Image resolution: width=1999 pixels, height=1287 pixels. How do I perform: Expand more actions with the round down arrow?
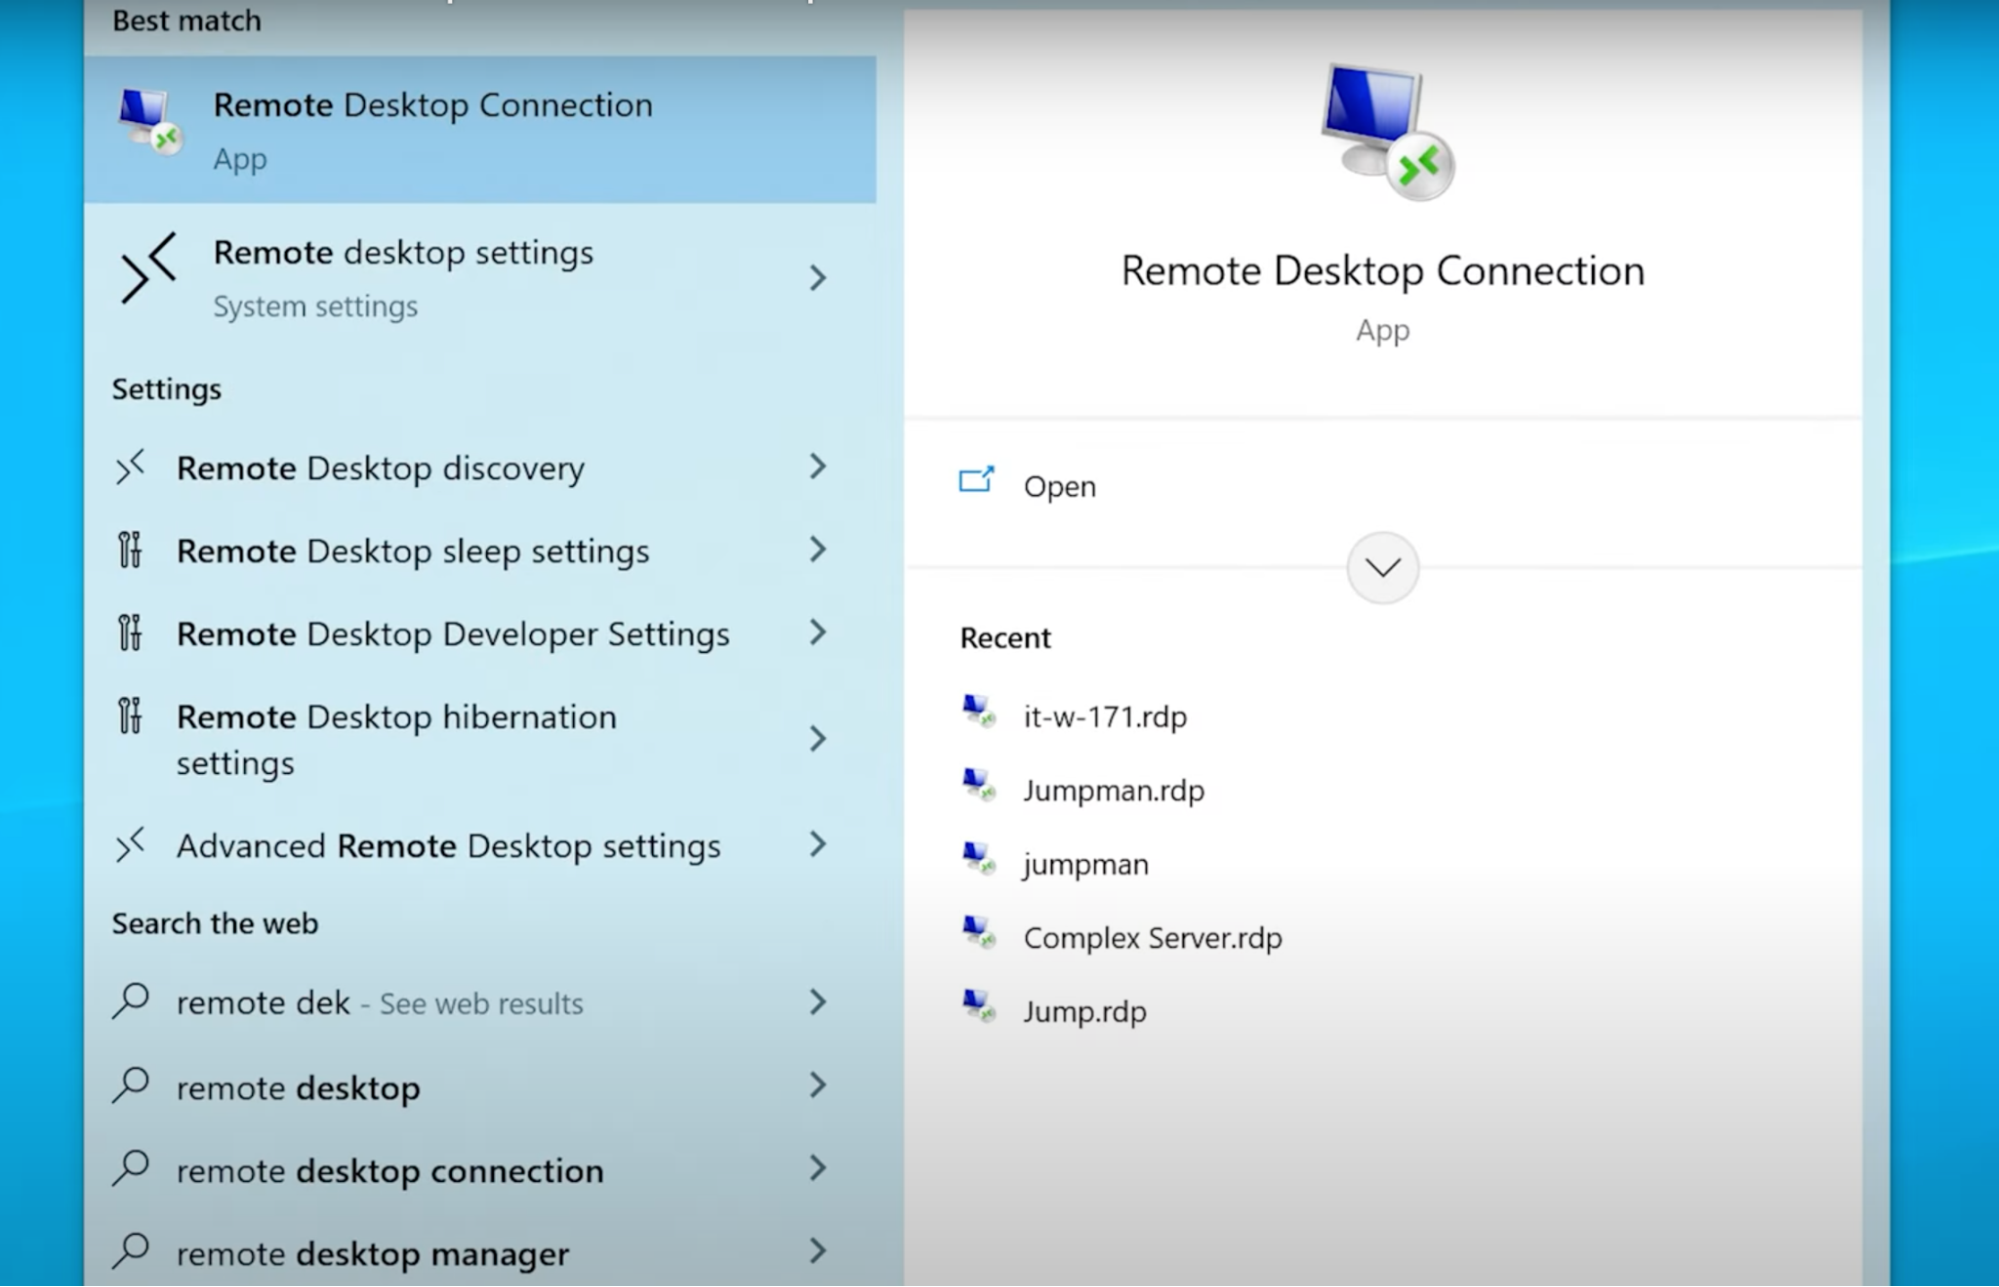pyautogui.click(x=1383, y=568)
